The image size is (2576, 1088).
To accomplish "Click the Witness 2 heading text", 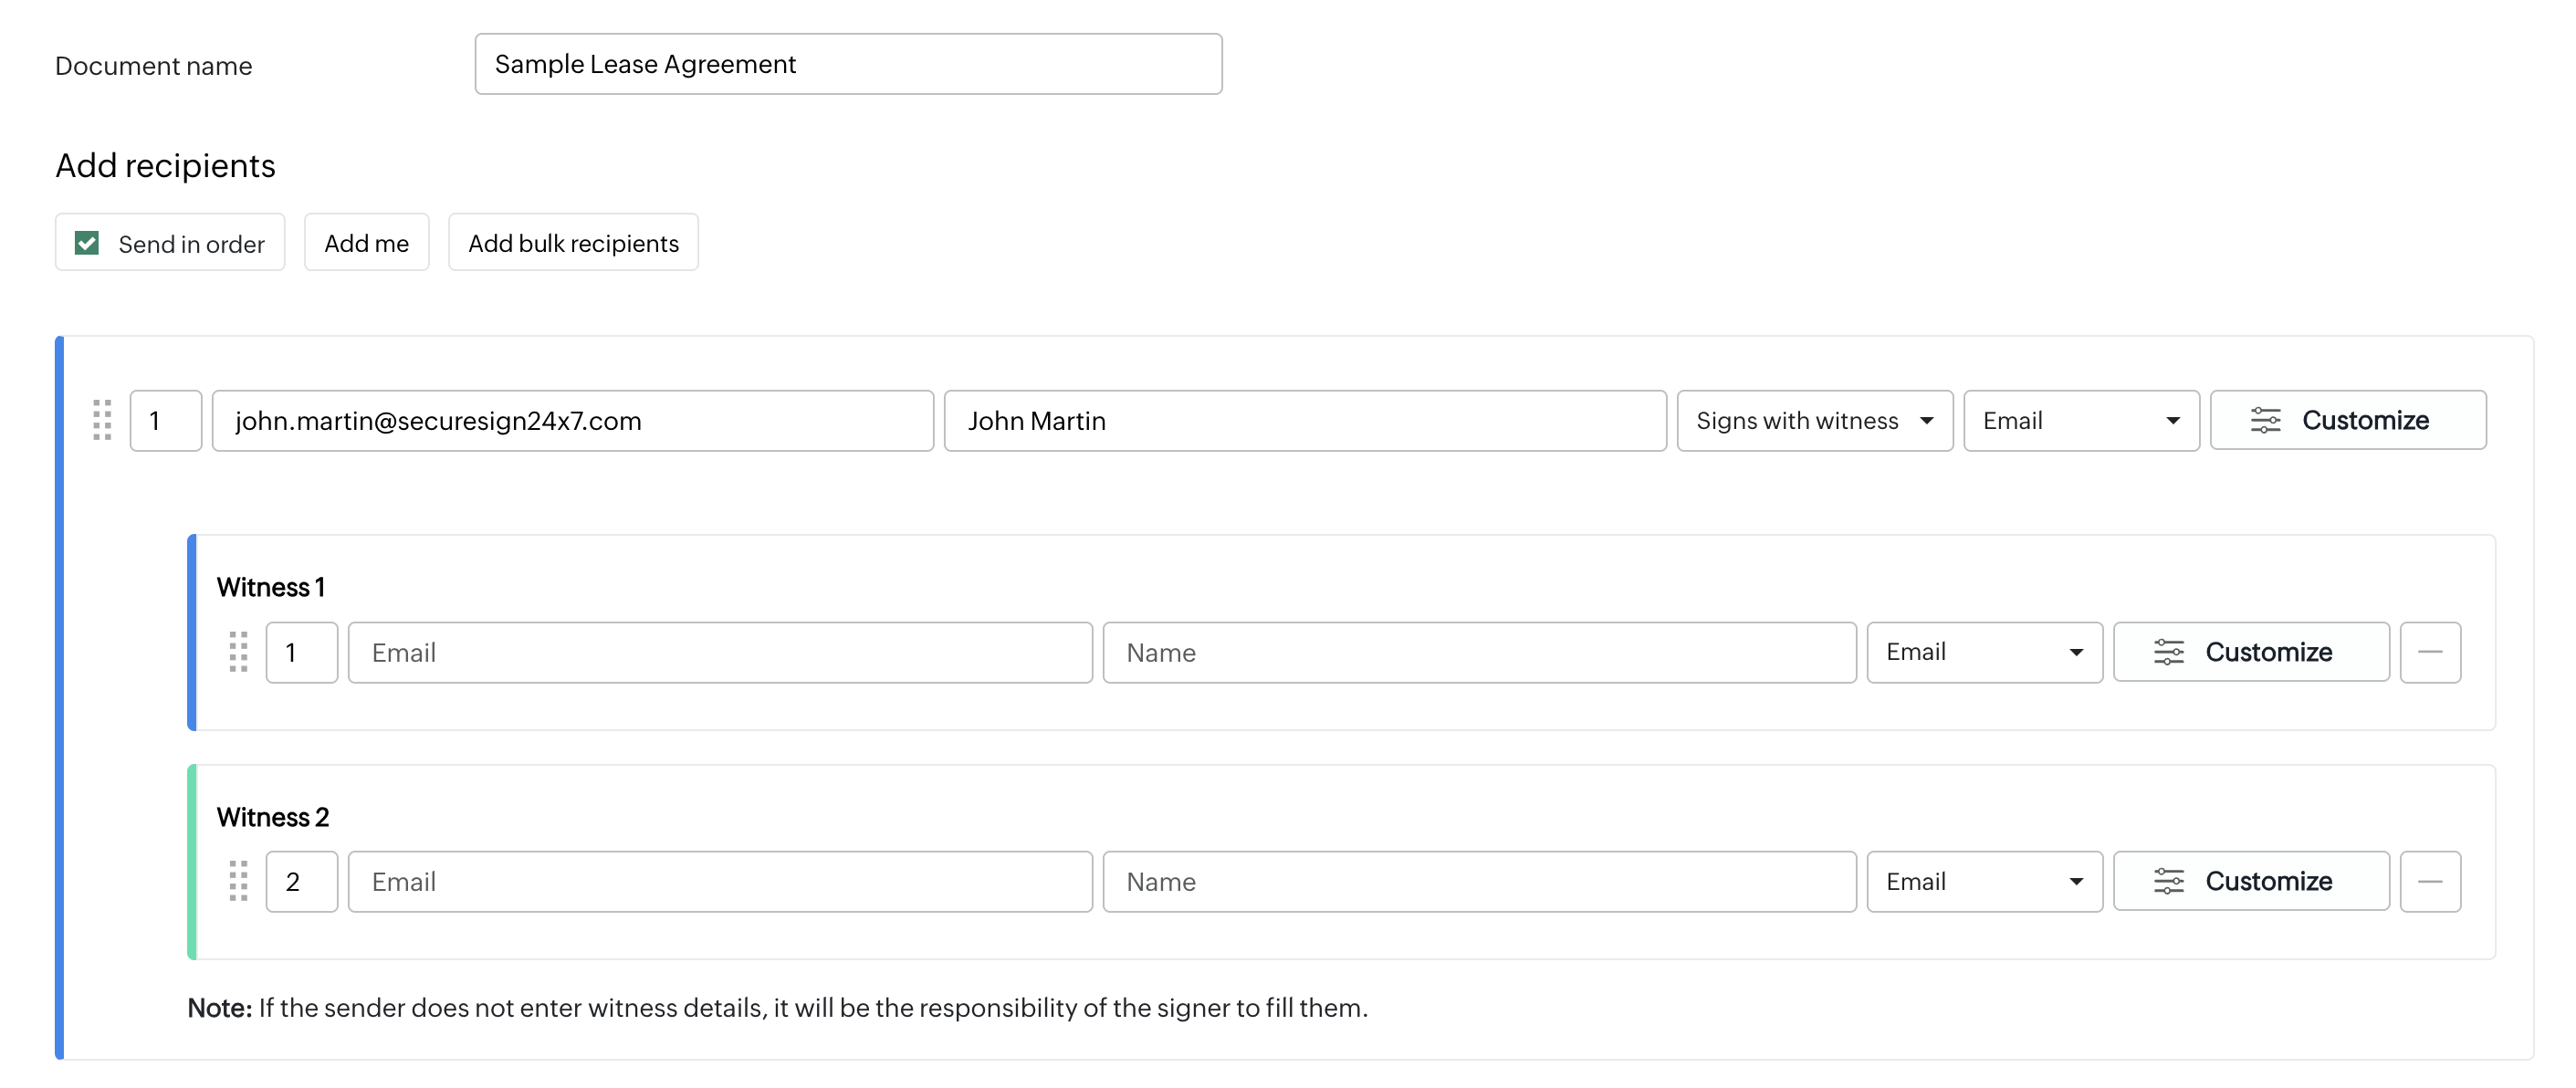I will coord(273,817).
